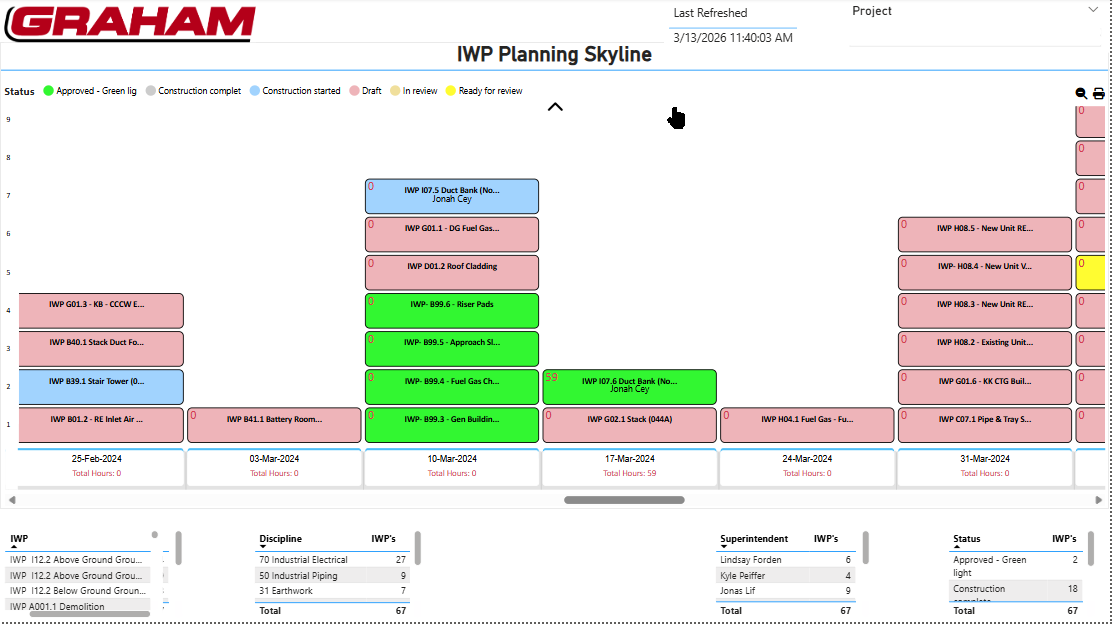This screenshot has height=625, width=1113.
Task: Select the 50 Industrial Piping row
Action: pos(332,575)
